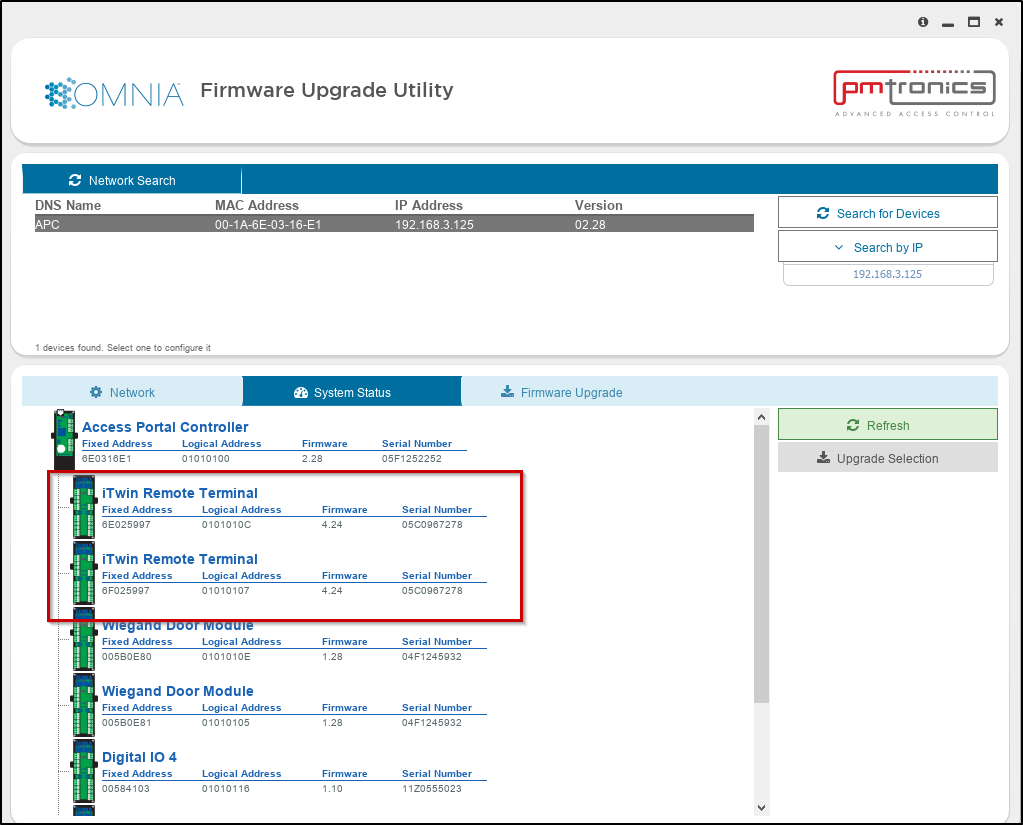Click the 192.168.3.125 IP input field
The width and height of the screenshot is (1023, 825).
pos(887,274)
